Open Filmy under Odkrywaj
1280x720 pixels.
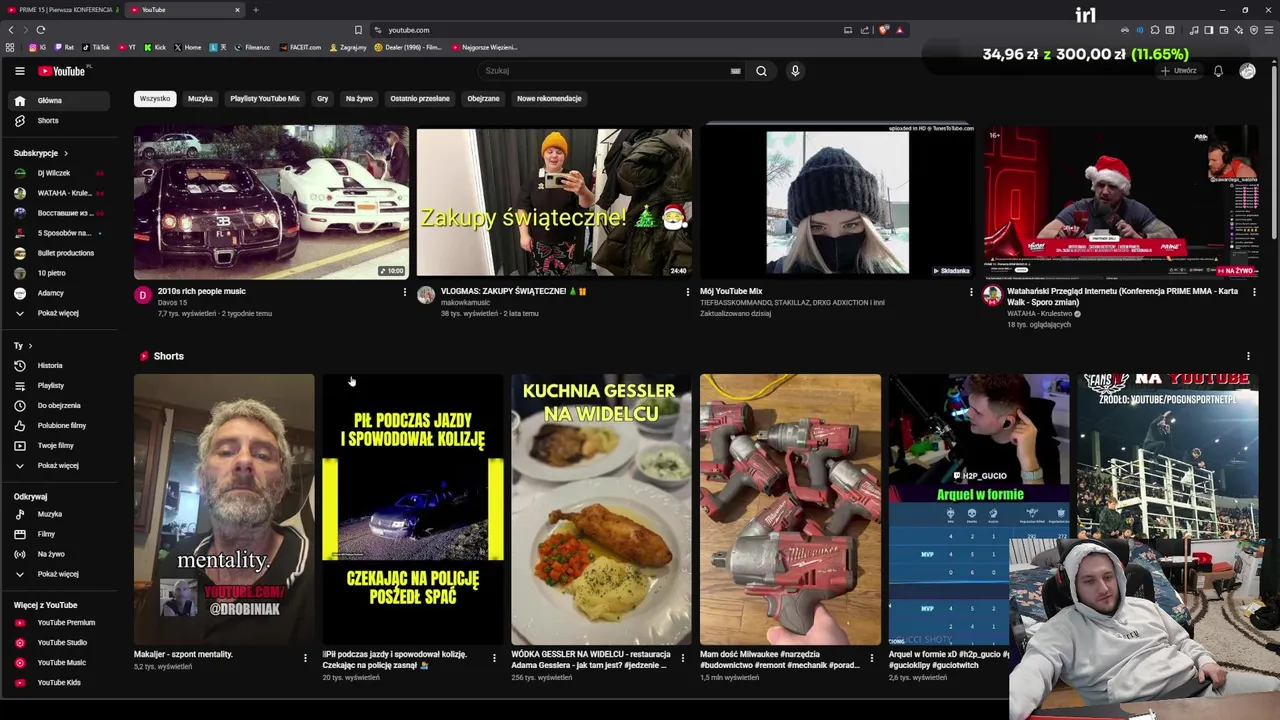coord(59,534)
